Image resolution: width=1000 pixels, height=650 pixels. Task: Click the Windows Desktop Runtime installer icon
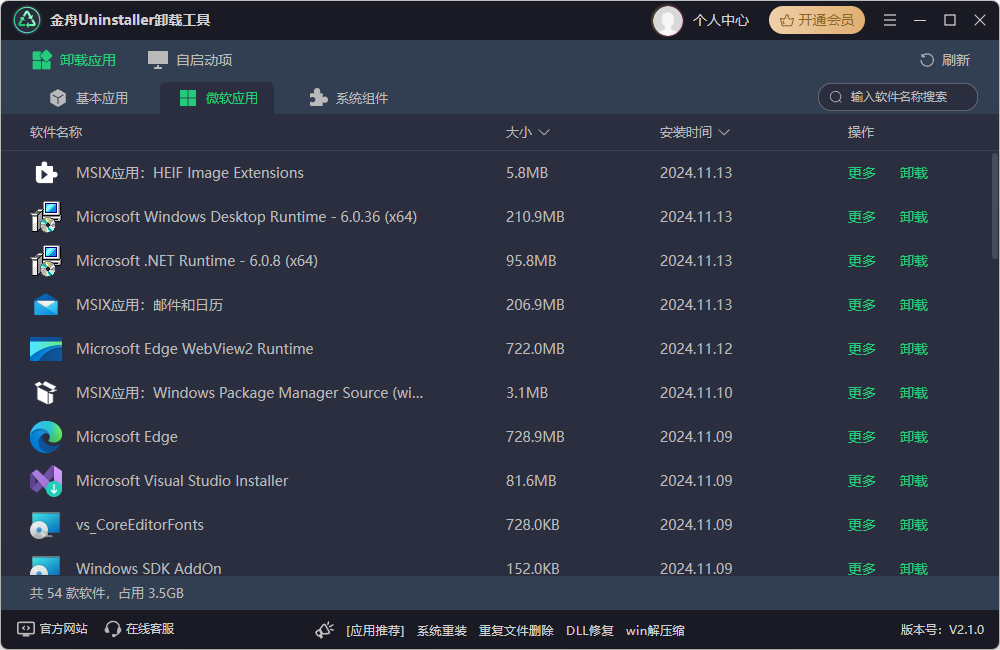pos(46,217)
